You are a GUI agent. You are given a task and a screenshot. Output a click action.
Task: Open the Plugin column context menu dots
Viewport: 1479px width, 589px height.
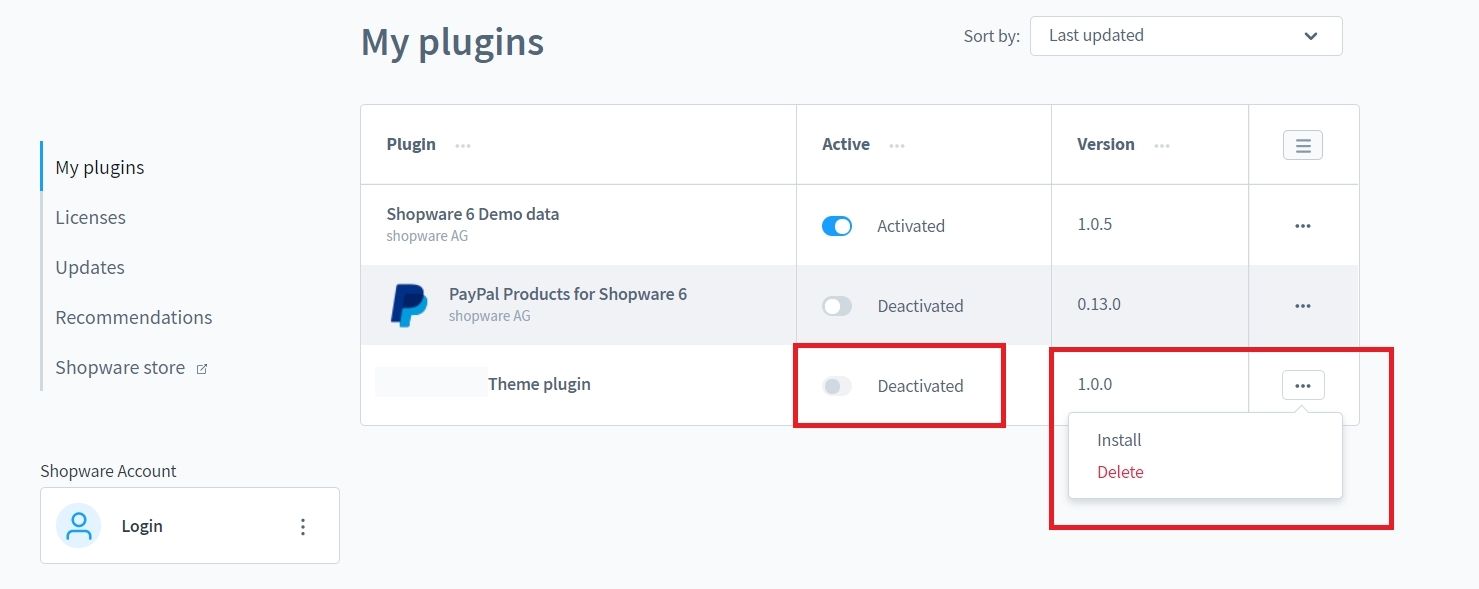click(x=463, y=145)
